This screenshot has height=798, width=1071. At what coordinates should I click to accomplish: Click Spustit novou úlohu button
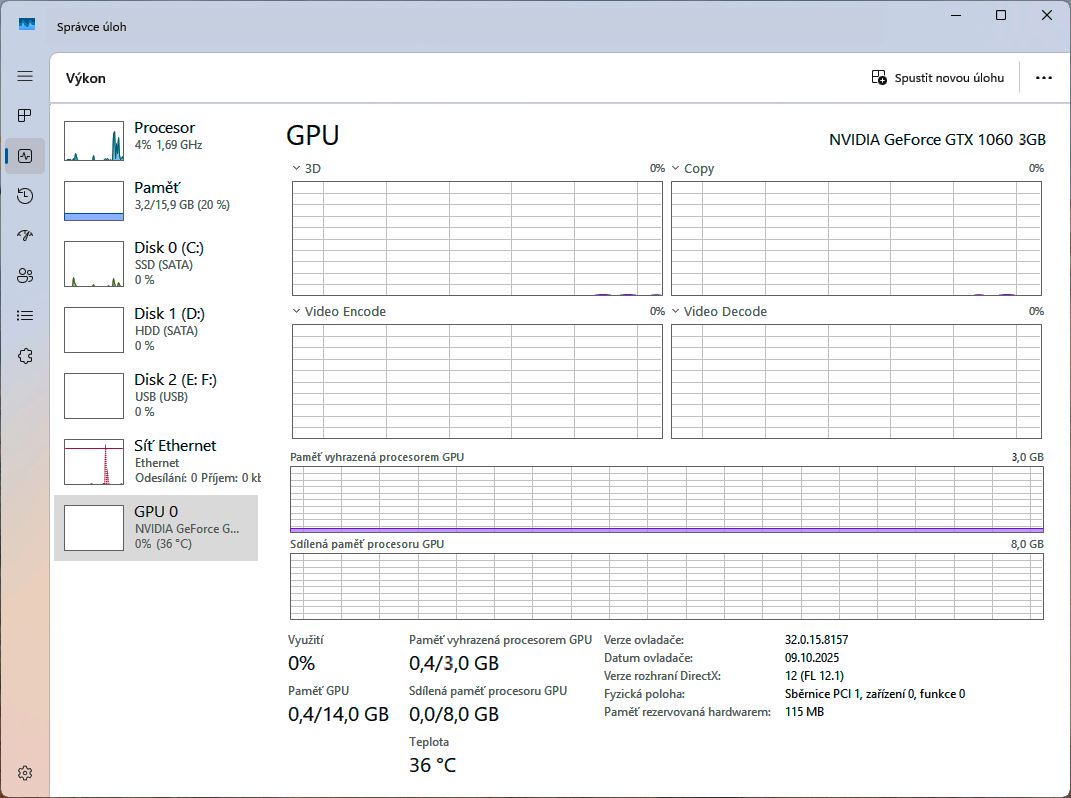click(x=937, y=78)
